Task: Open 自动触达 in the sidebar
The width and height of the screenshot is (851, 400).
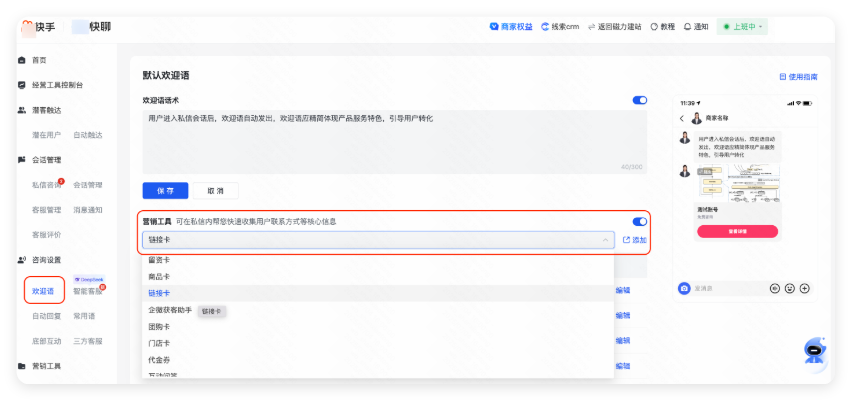Action: [x=88, y=135]
